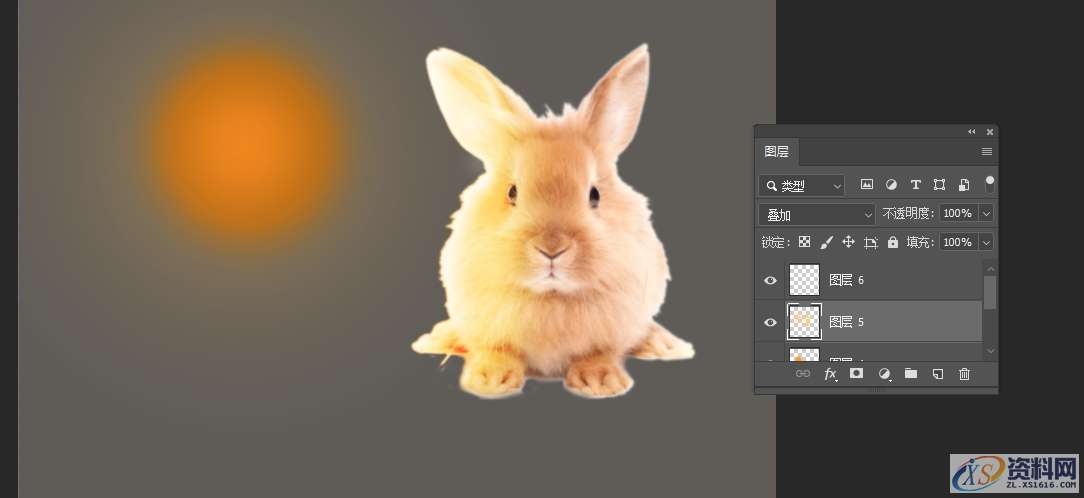Viewport: 1084px width, 498px height.
Task: Click link layers chain icon
Action: [803, 374]
